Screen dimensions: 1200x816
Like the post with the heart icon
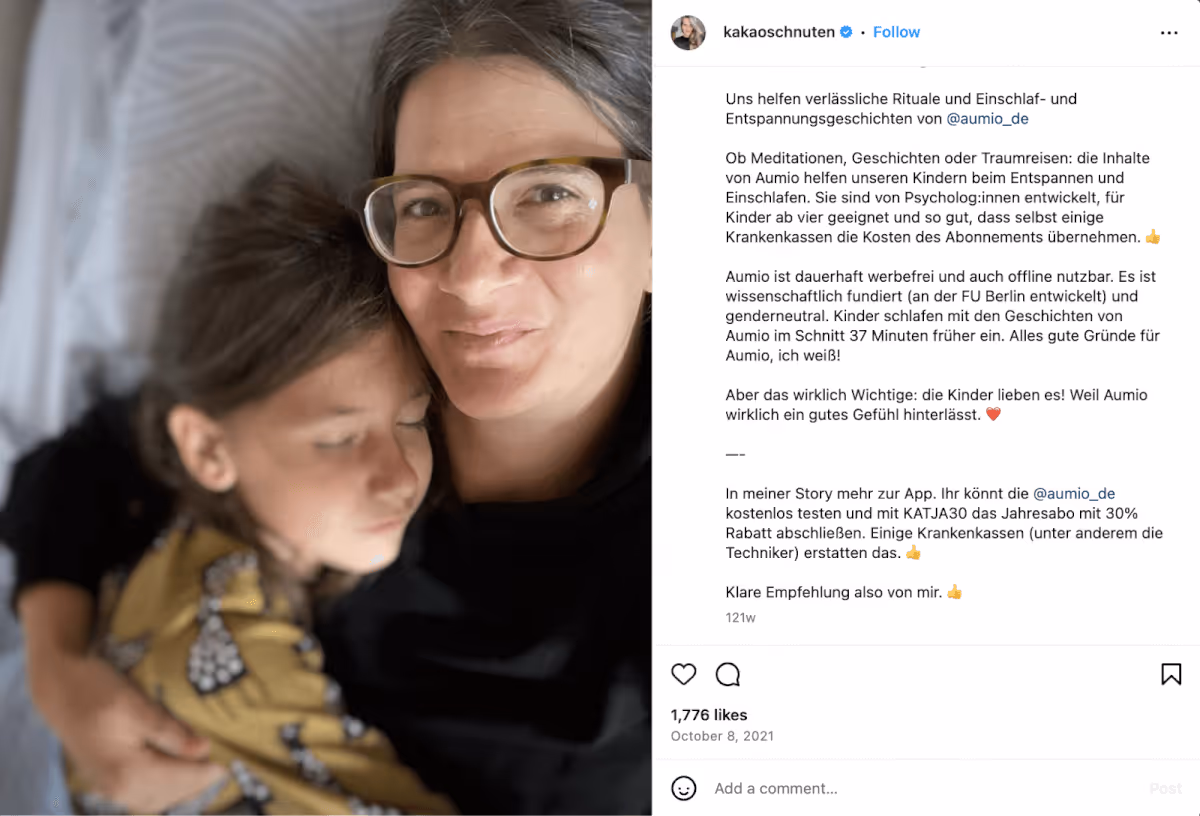(x=684, y=674)
